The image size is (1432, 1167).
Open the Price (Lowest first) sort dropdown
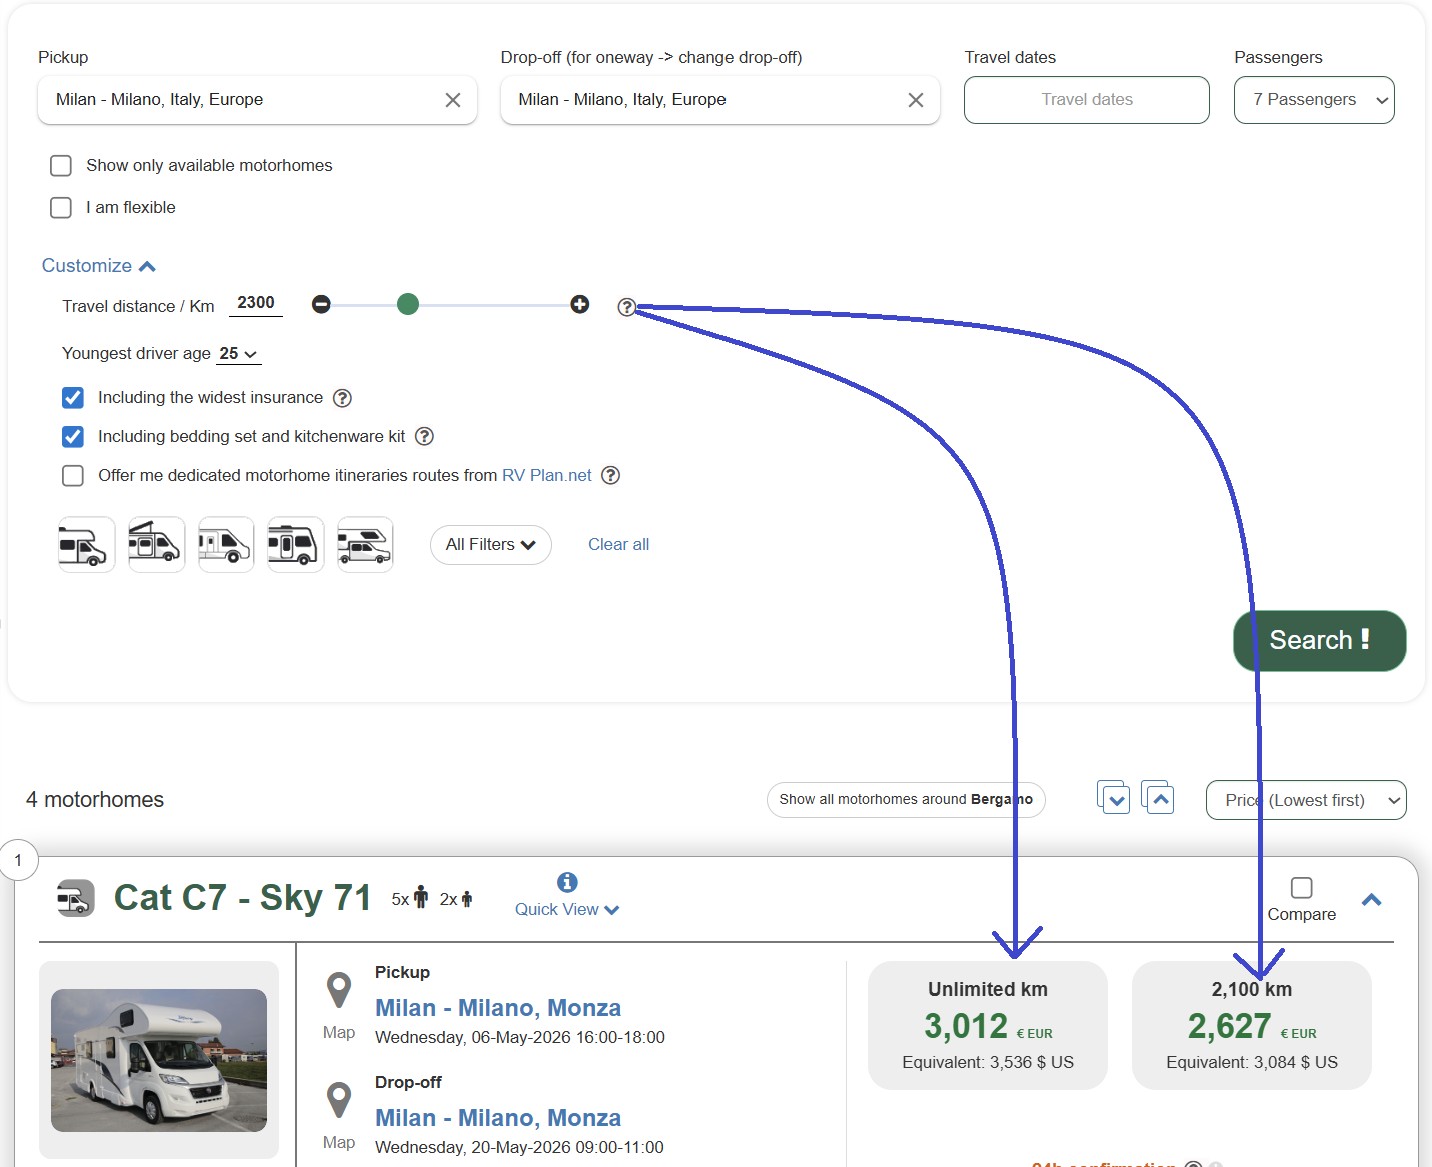pos(1306,800)
